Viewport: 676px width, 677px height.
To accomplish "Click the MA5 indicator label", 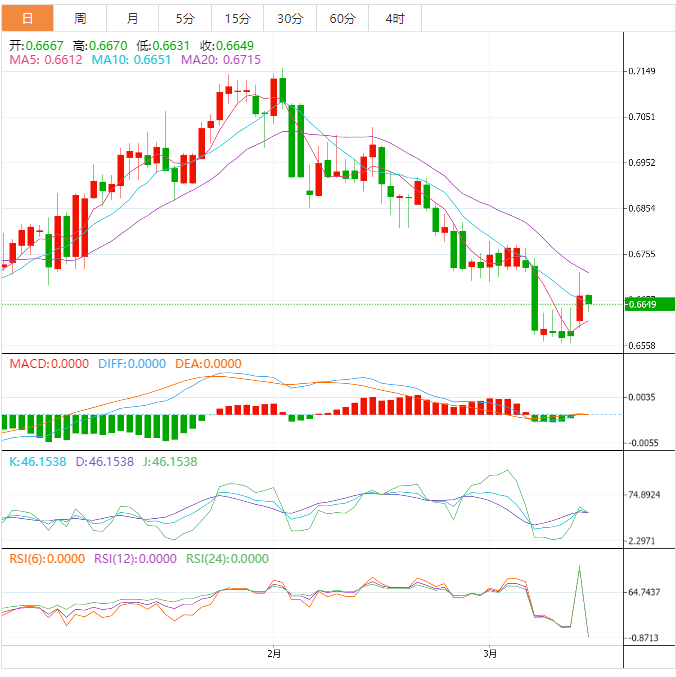I will 46,60.
